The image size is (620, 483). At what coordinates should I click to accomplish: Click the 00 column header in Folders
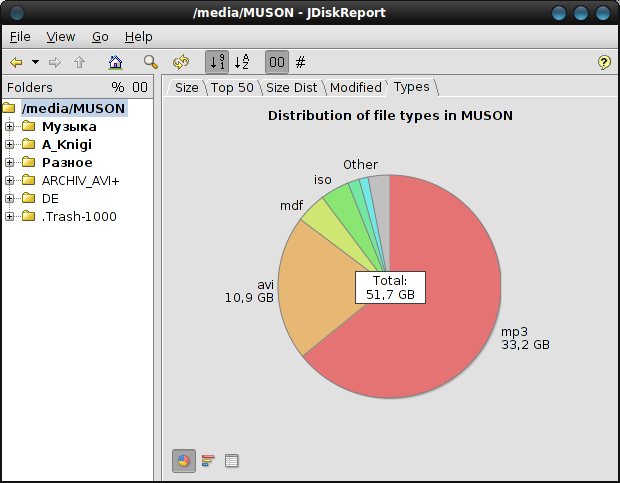(140, 87)
